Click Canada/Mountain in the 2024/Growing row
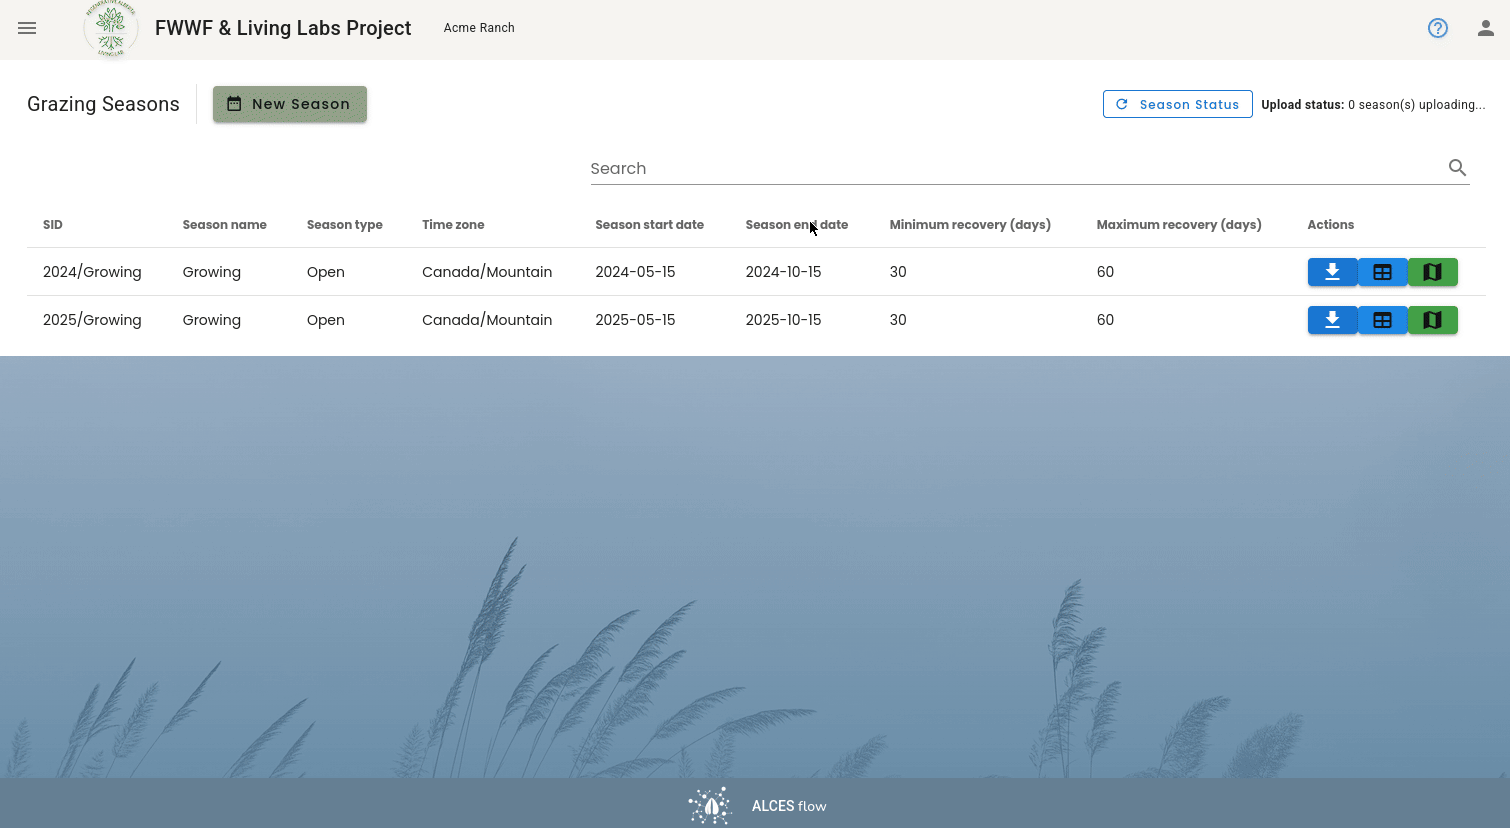Screen dimensions: 1510x828 (x=487, y=272)
